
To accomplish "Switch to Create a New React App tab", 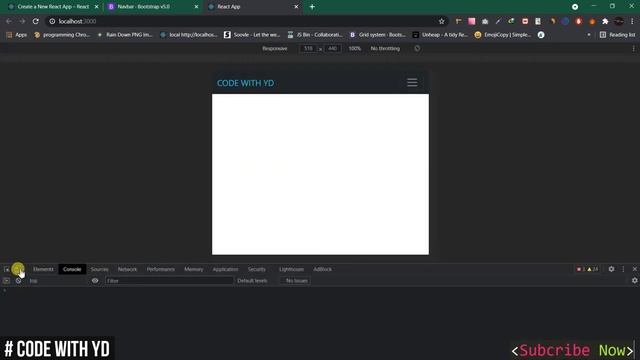I will [53, 7].
